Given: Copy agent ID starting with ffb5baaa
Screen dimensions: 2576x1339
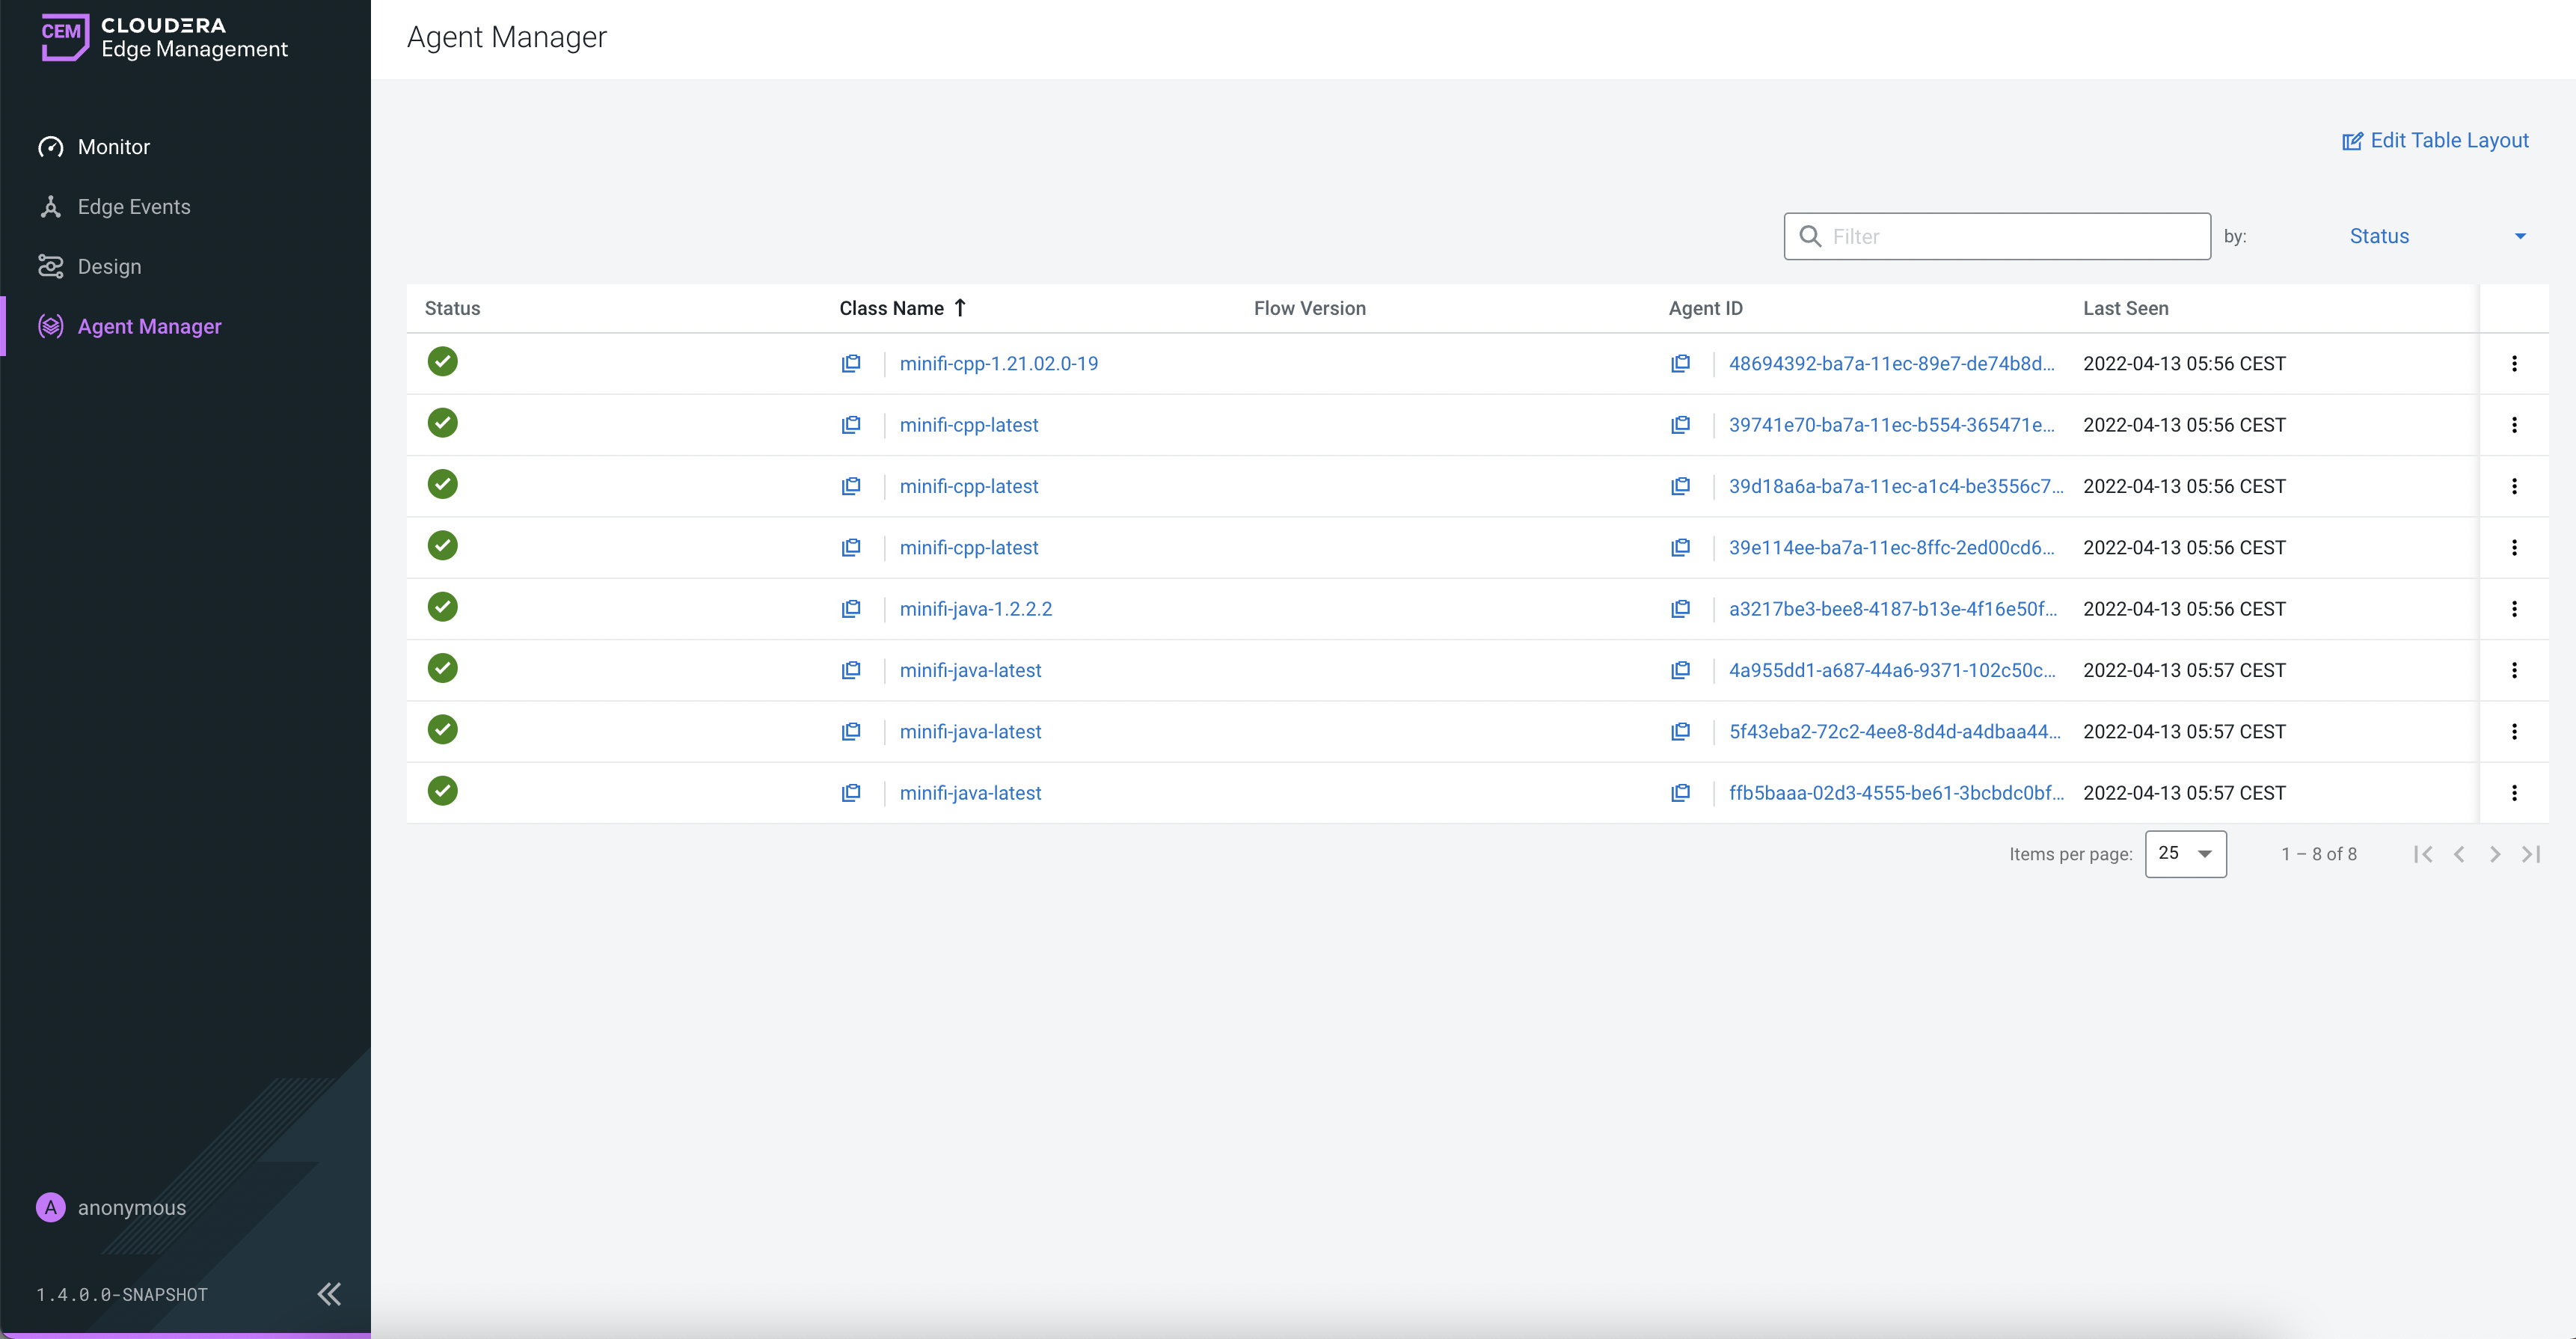Looking at the screenshot, I should [x=1680, y=793].
